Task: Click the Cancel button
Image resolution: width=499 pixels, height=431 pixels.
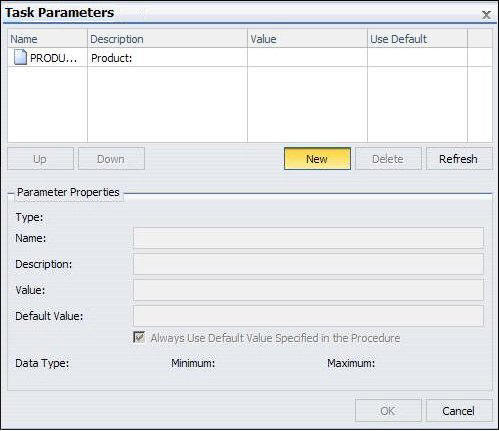Action: point(459,411)
